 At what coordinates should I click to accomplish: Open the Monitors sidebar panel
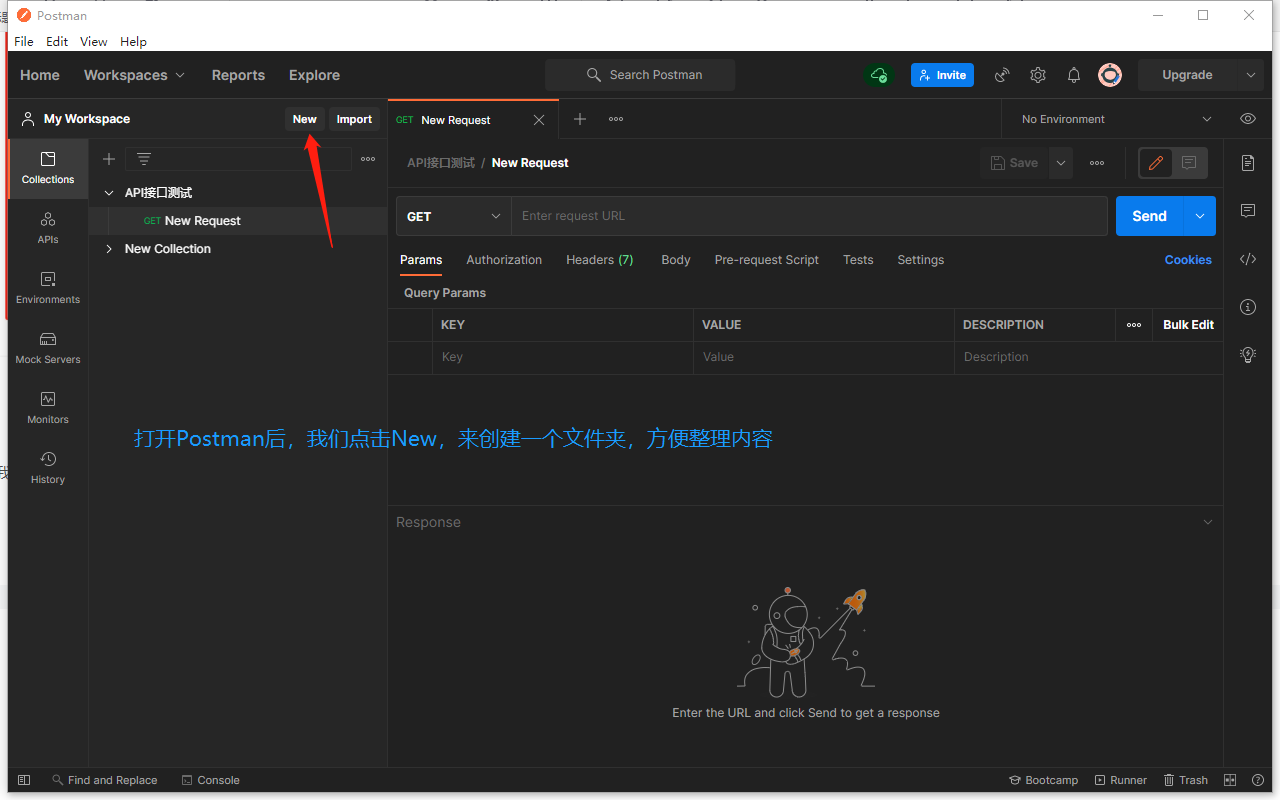pyautogui.click(x=48, y=407)
